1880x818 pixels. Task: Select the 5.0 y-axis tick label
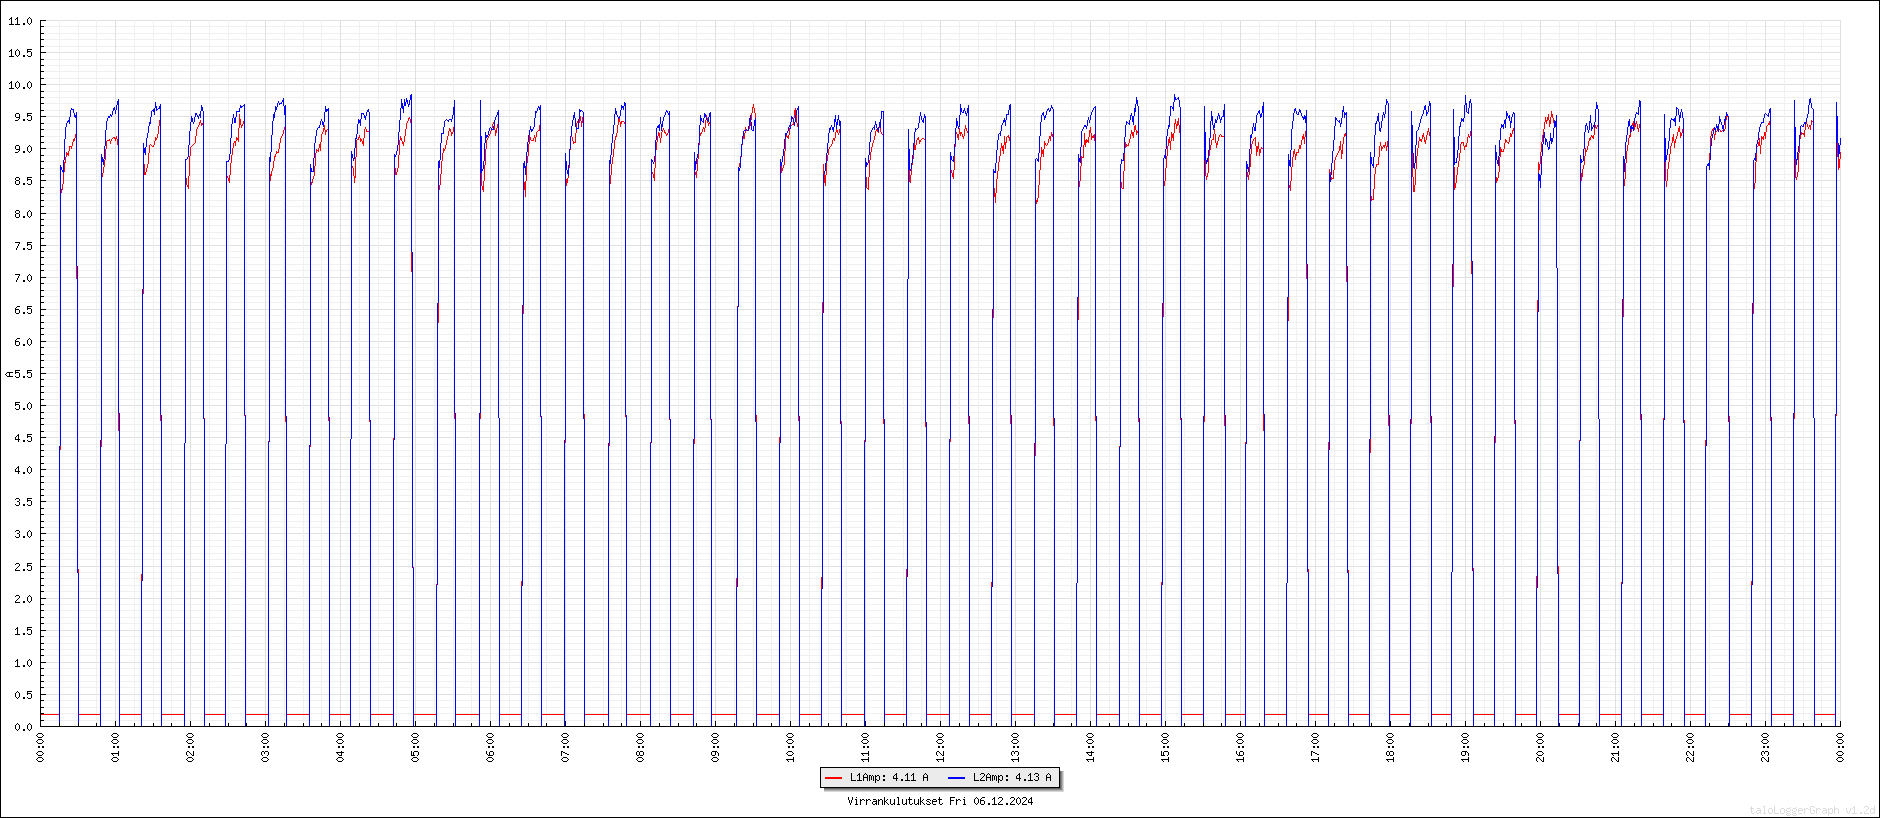coord(22,406)
